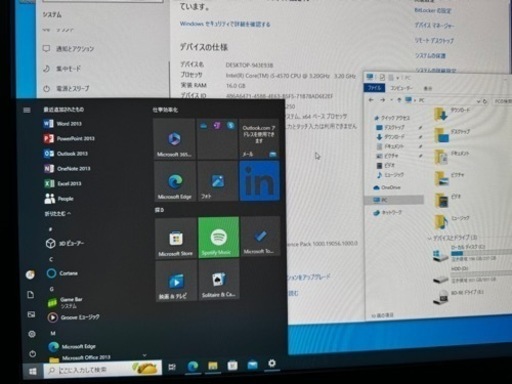Screen dimensions: 512x384
Task: Open Explorer address bar history dropdown
Action: click(479, 101)
